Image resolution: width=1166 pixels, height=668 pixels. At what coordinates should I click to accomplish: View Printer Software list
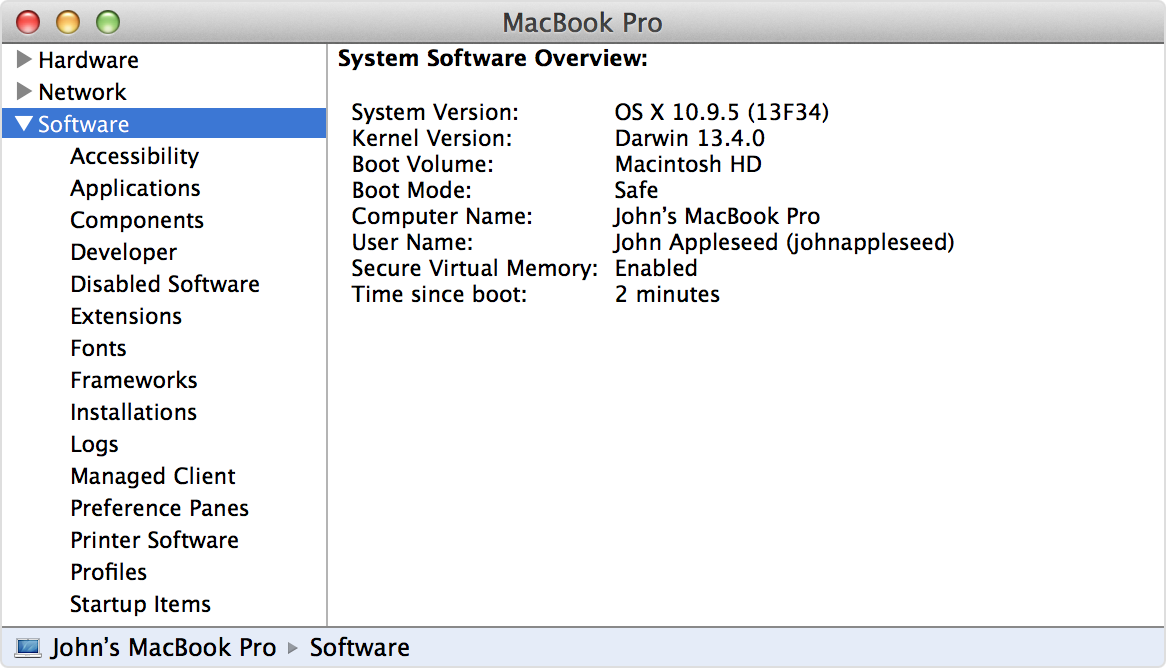[x=154, y=540]
